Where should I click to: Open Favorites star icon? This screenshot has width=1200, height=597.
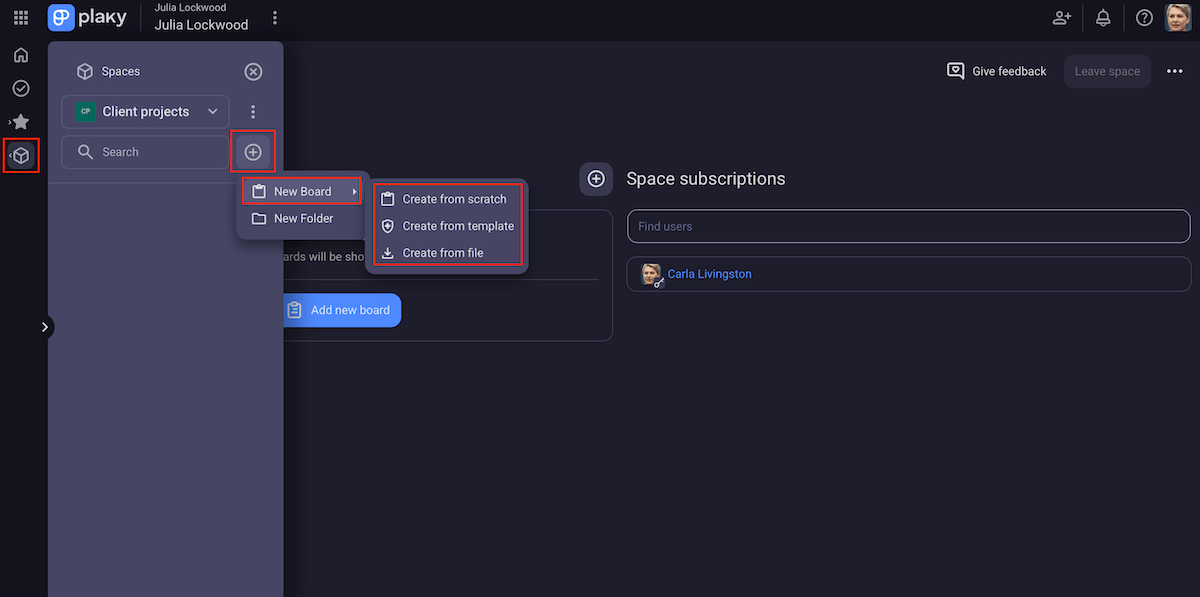click(x=21, y=122)
